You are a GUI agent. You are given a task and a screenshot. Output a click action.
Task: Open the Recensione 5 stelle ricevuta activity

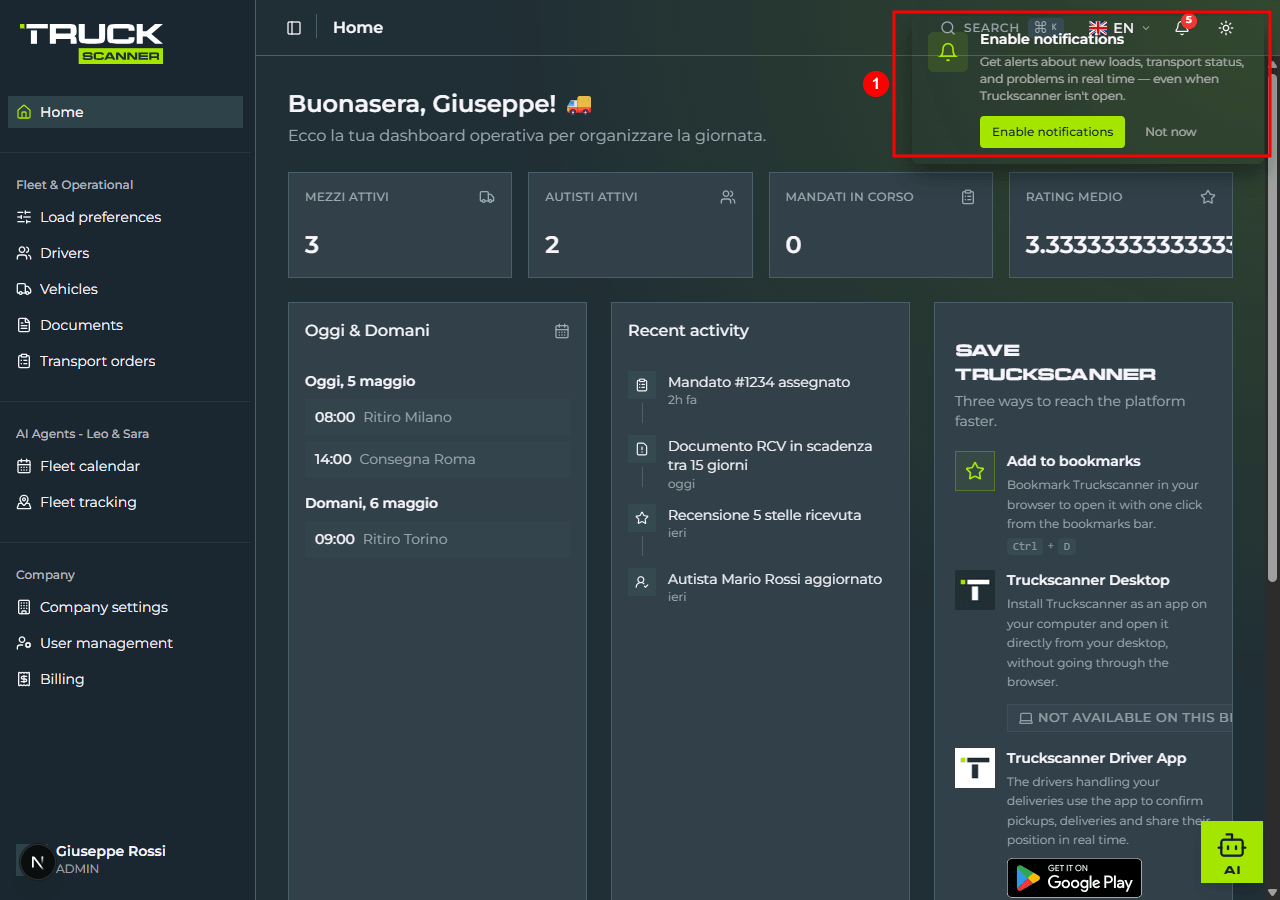759,523
